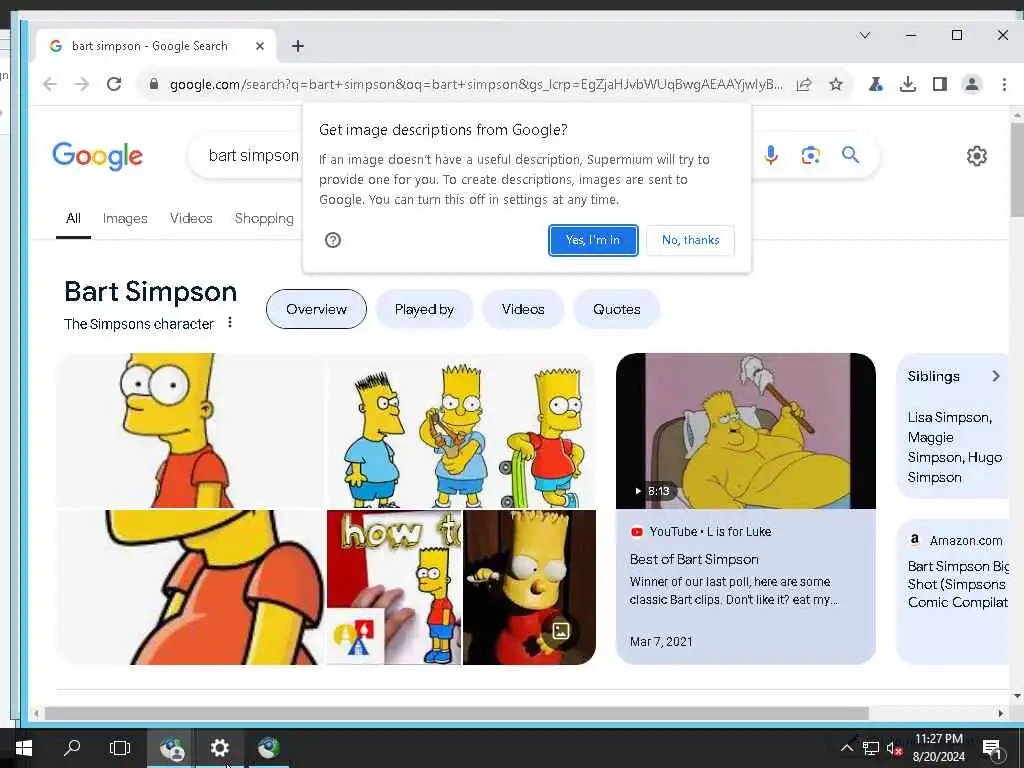The width and height of the screenshot is (1024, 768).
Task: Bookmark this page with the star icon
Action: (836, 84)
